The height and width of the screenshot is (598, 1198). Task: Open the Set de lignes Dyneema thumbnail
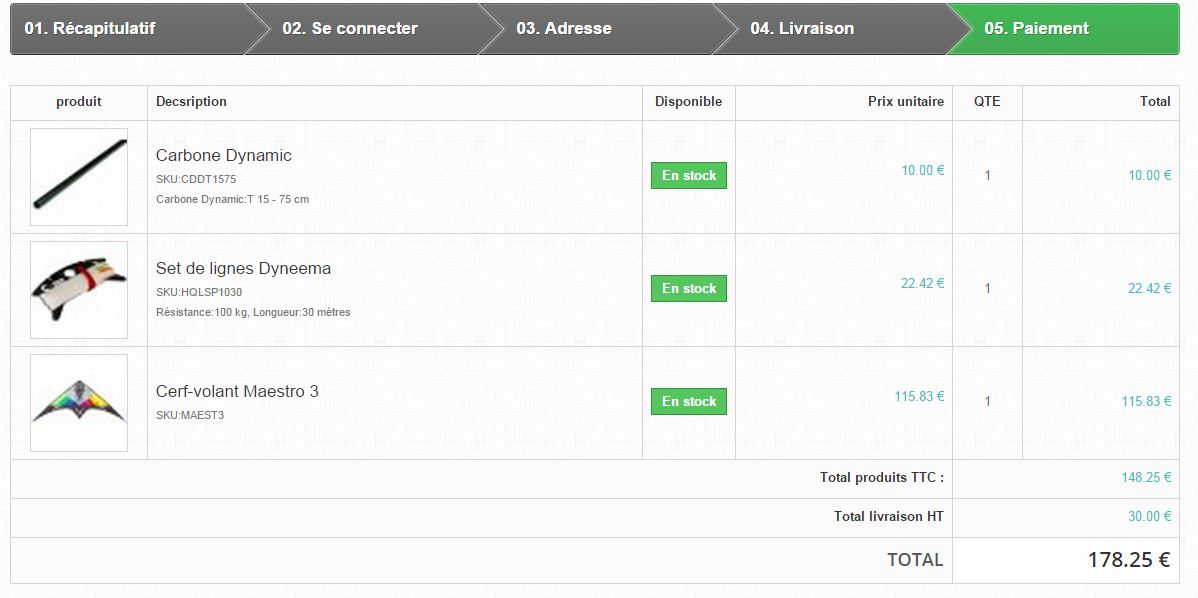(x=79, y=289)
